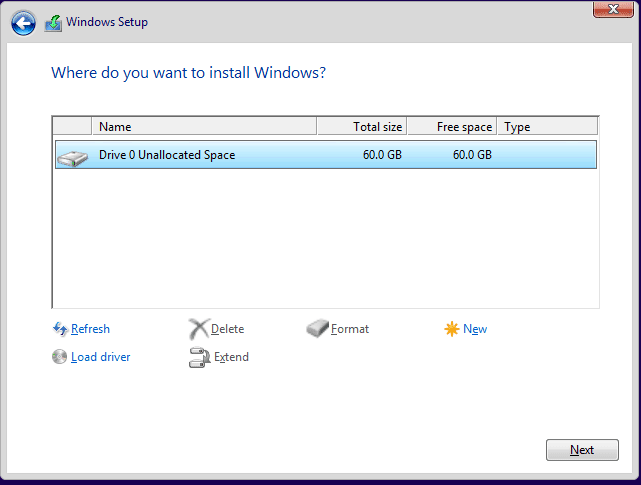
Task: Select Drive 0 Unallocated Space row
Action: coord(300,155)
